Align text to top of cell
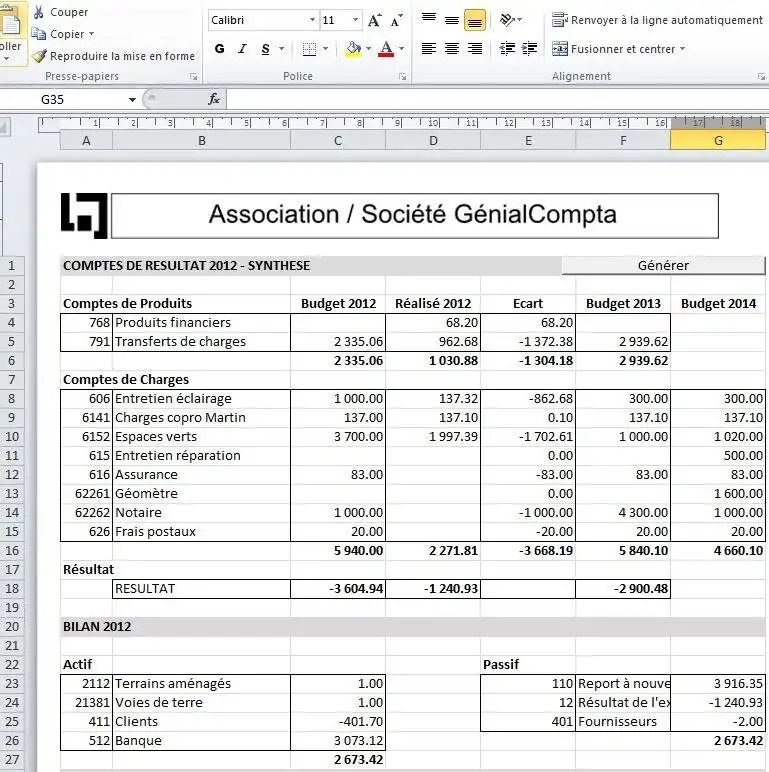 click(429, 20)
